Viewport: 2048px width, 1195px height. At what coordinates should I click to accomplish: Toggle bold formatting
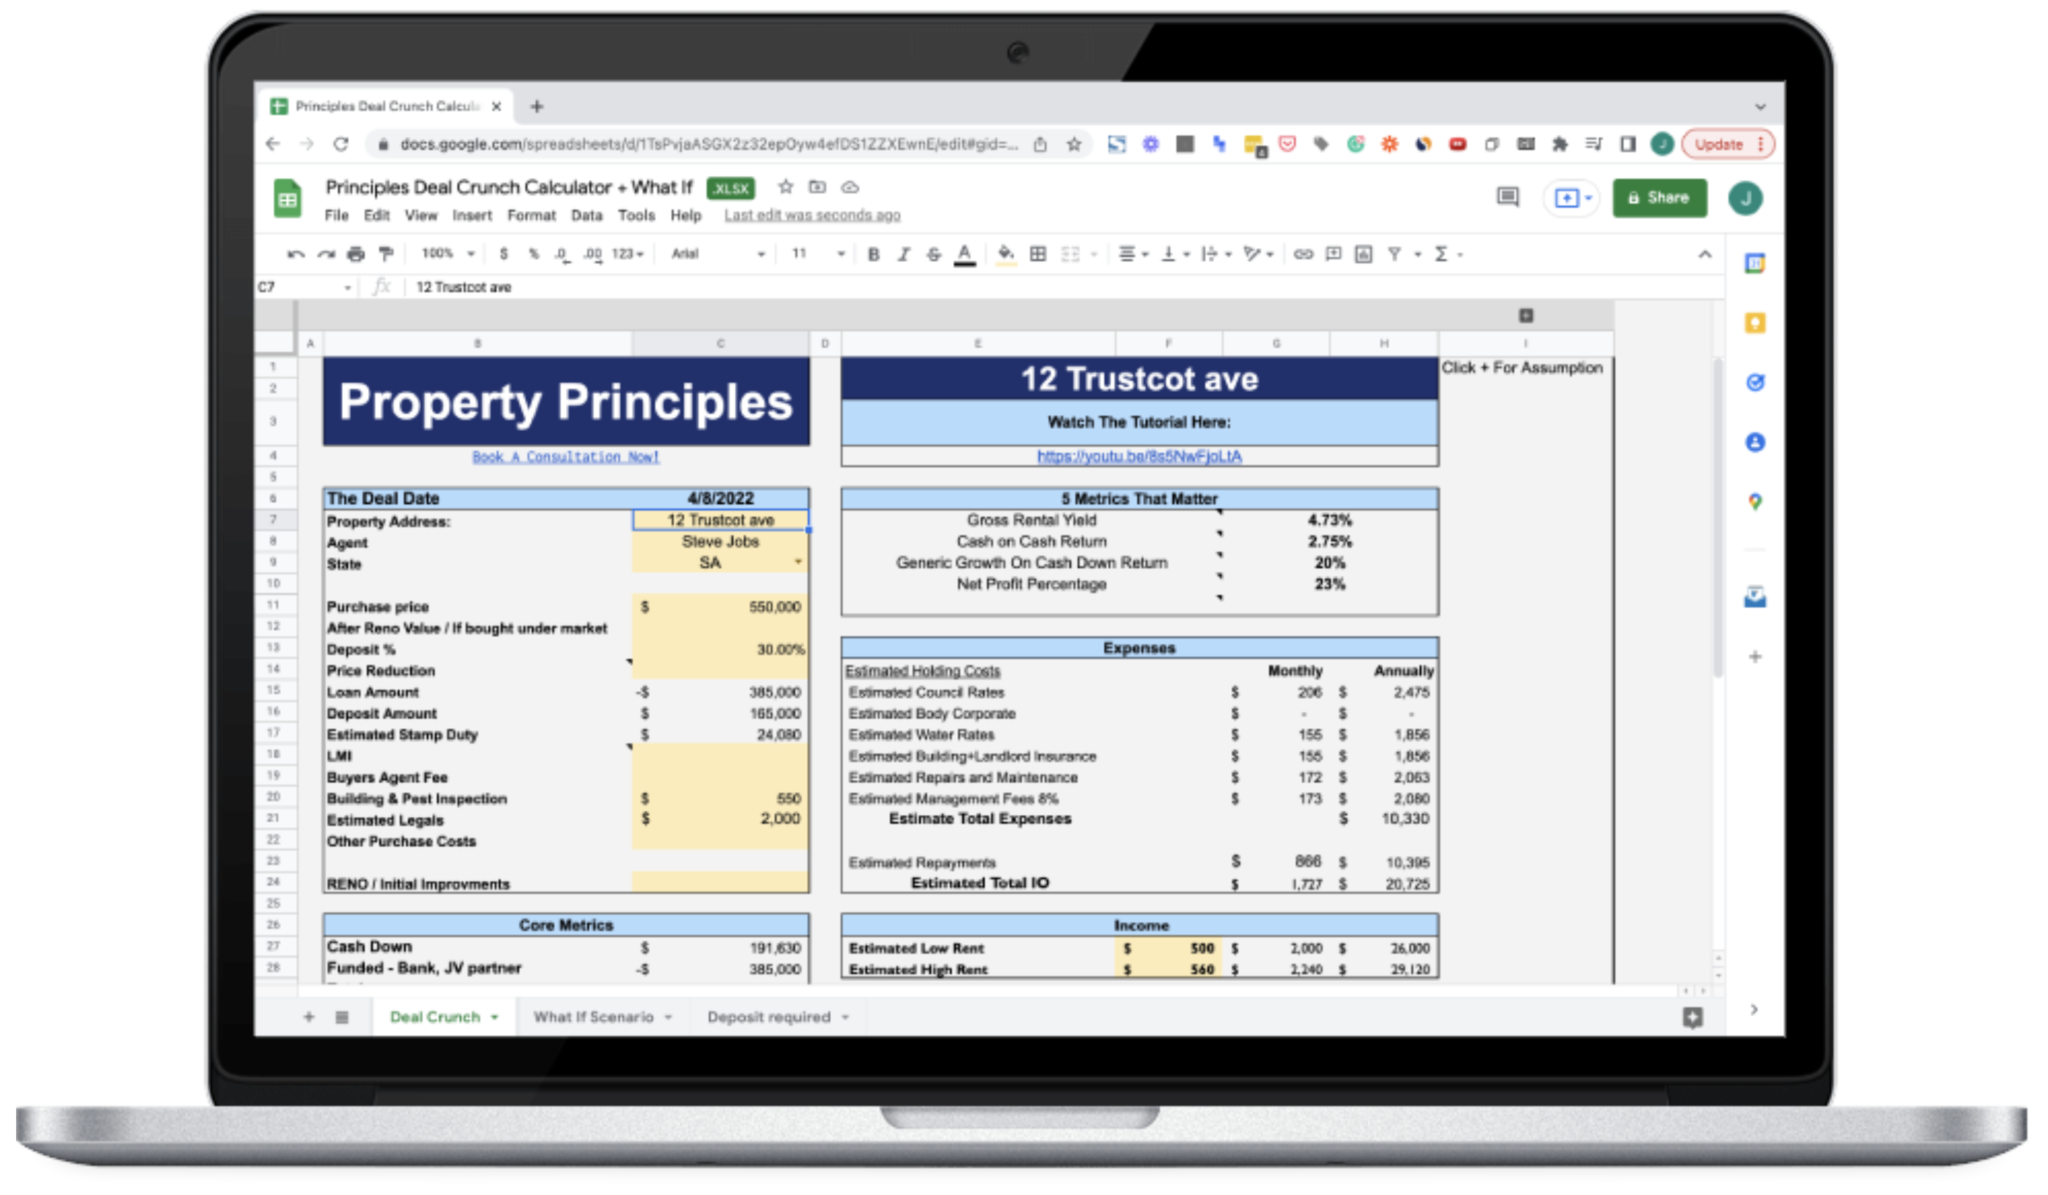872,253
